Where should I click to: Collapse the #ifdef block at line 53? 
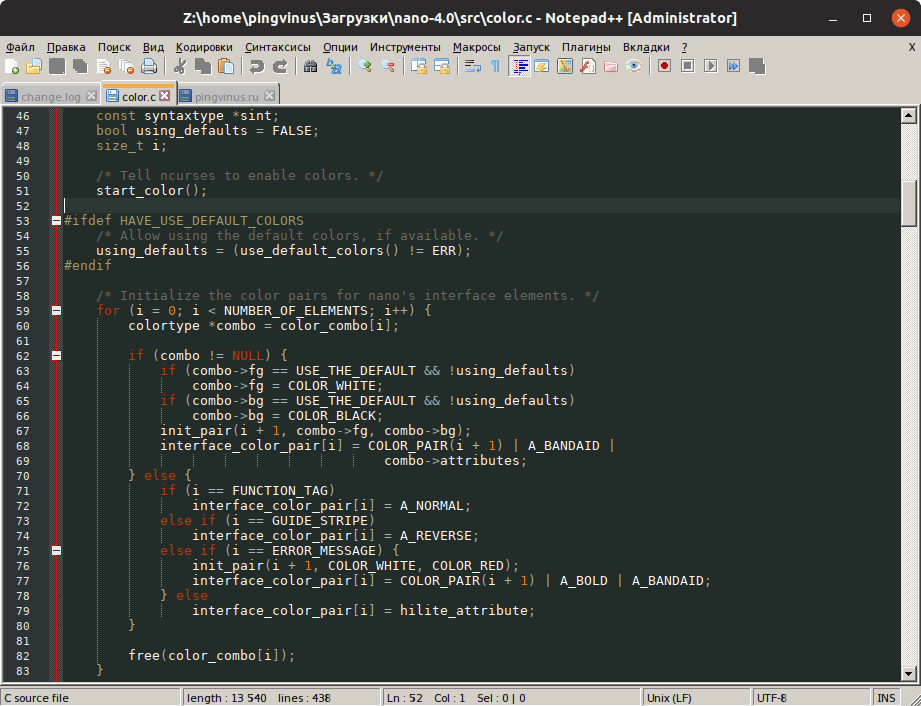56,220
